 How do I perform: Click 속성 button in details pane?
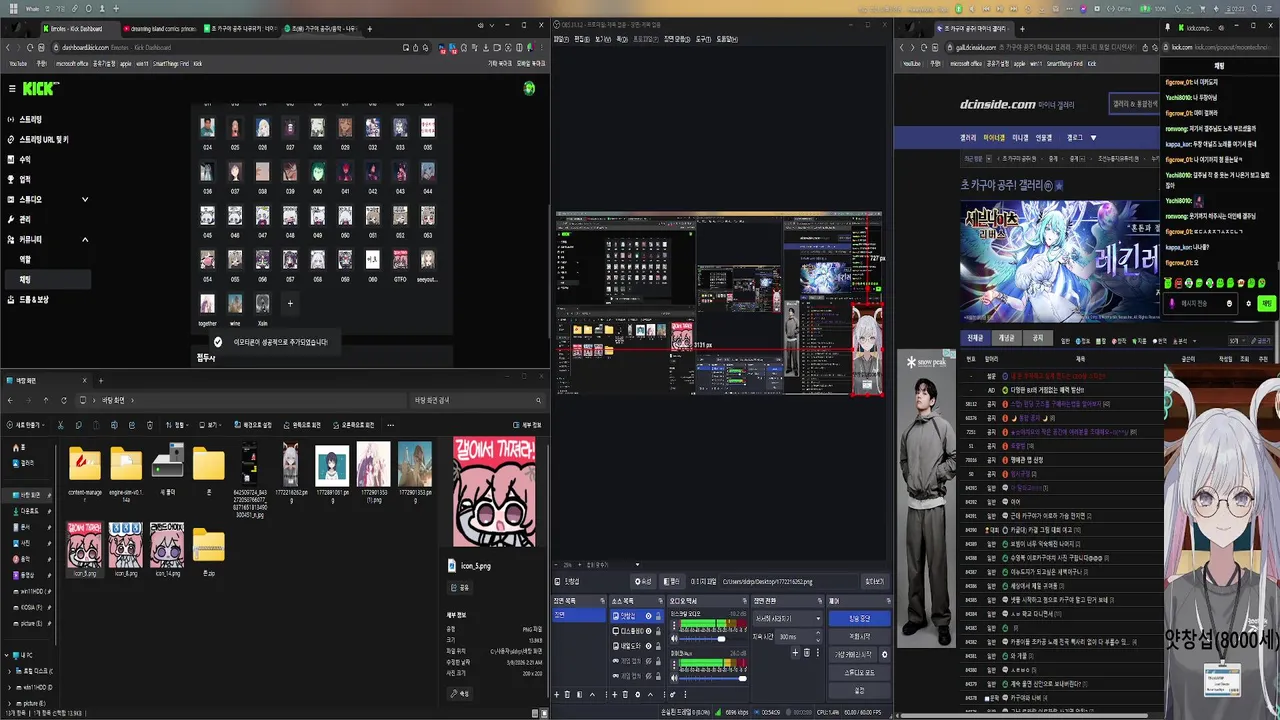tap(460, 693)
